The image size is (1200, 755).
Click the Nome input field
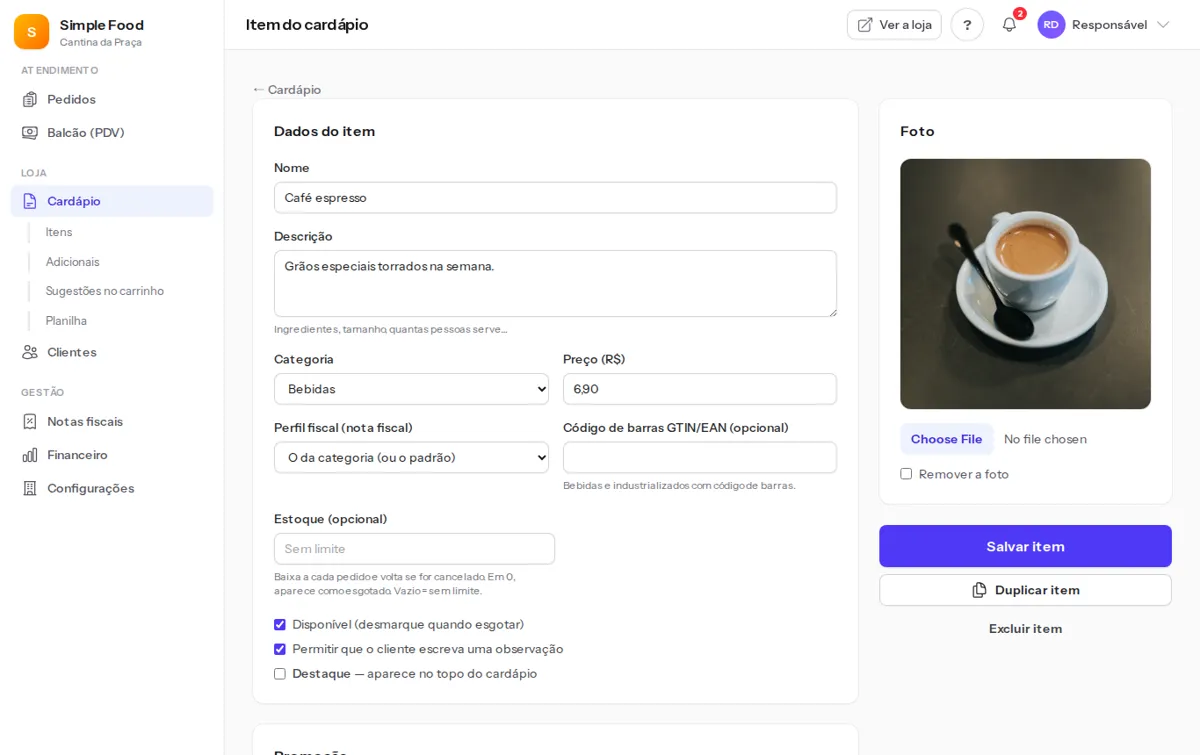click(x=555, y=198)
